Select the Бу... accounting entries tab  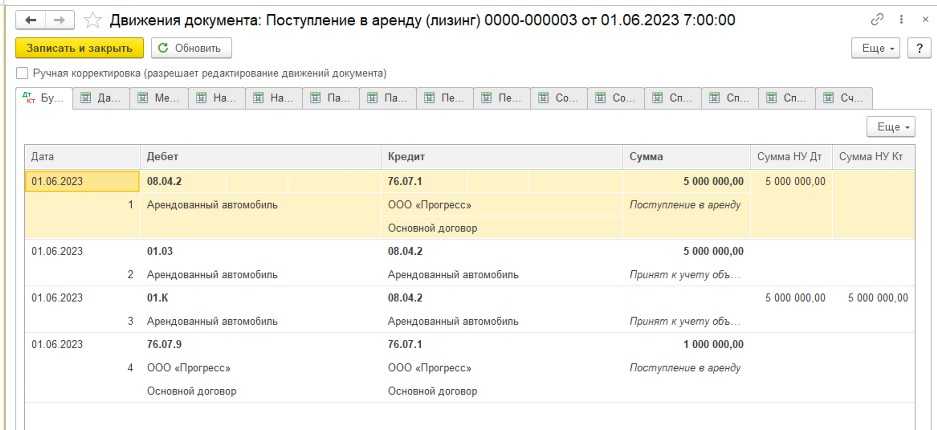click(x=44, y=99)
